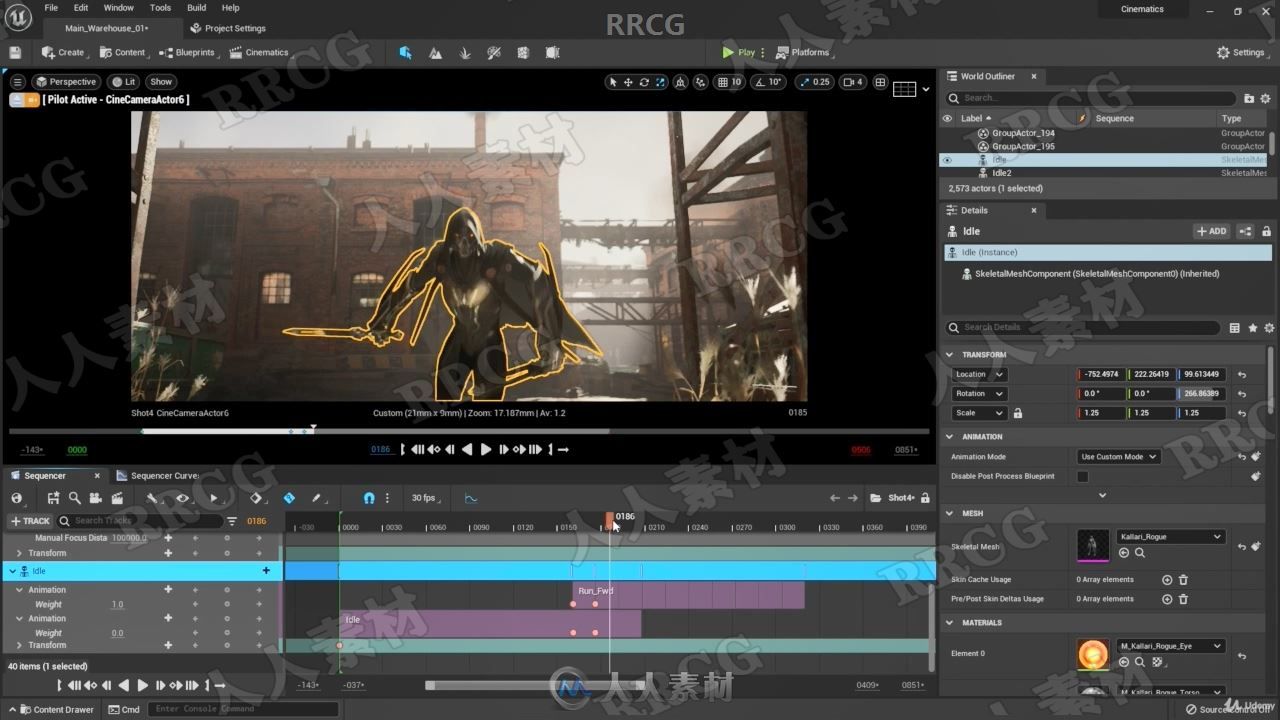The image size is (1280, 720).
Task: Collapse the Transform section in Details
Action: pyautogui.click(x=950, y=355)
